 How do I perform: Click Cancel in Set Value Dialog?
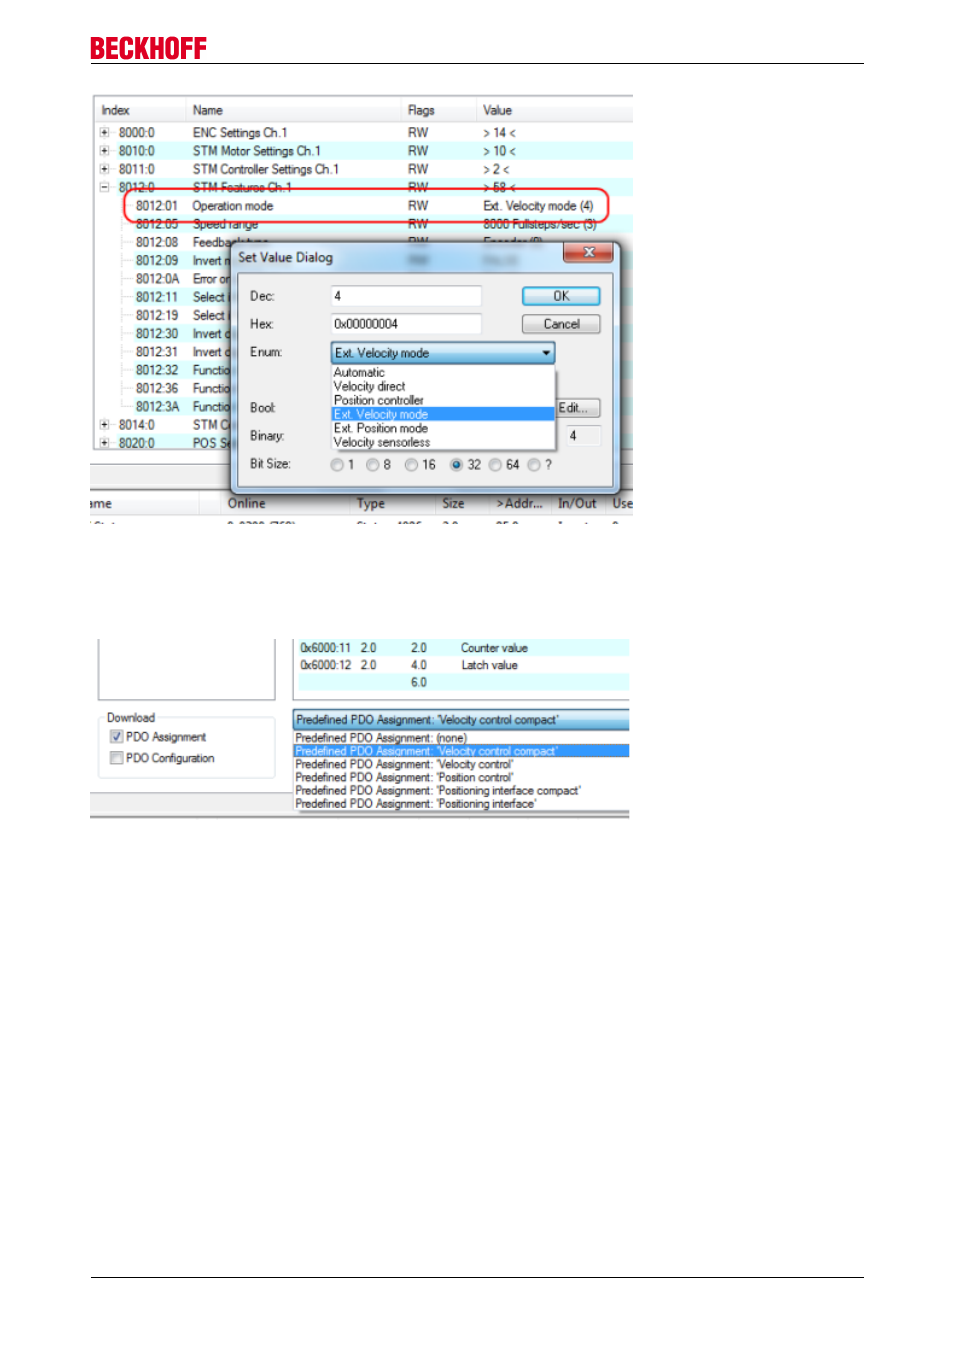pos(561,324)
